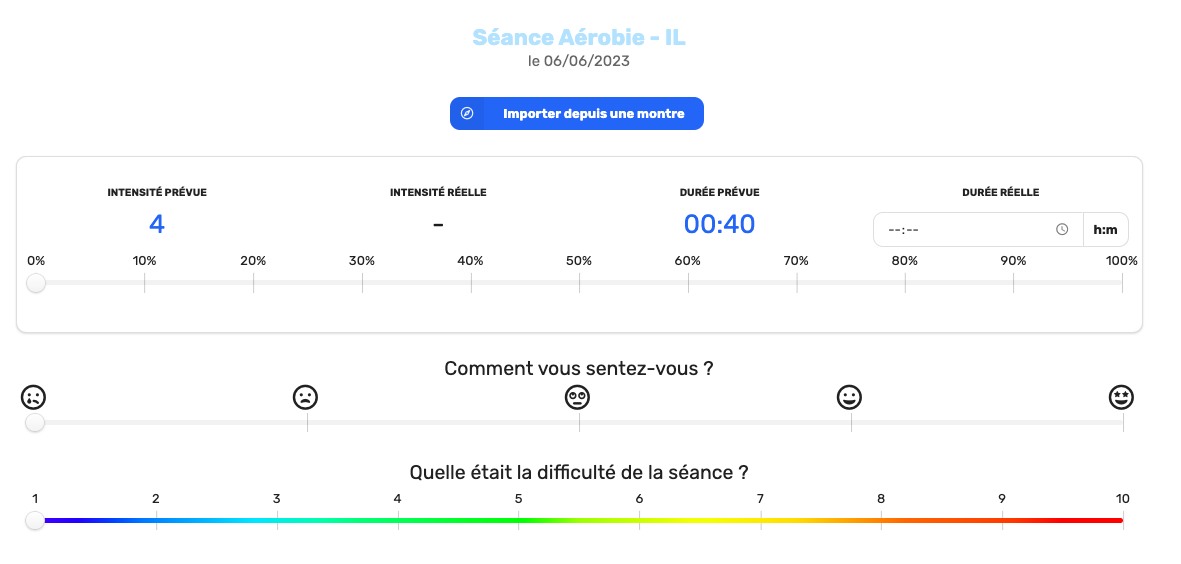The height and width of the screenshot is (564, 1181).
Task: Click the compass icon on the import button
Action: pyautogui.click(x=467, y=114)
